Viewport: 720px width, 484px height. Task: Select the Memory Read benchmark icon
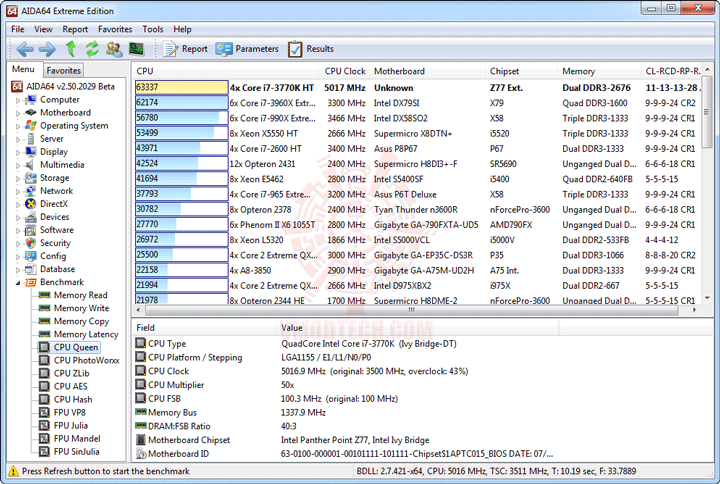click(45, 295)
